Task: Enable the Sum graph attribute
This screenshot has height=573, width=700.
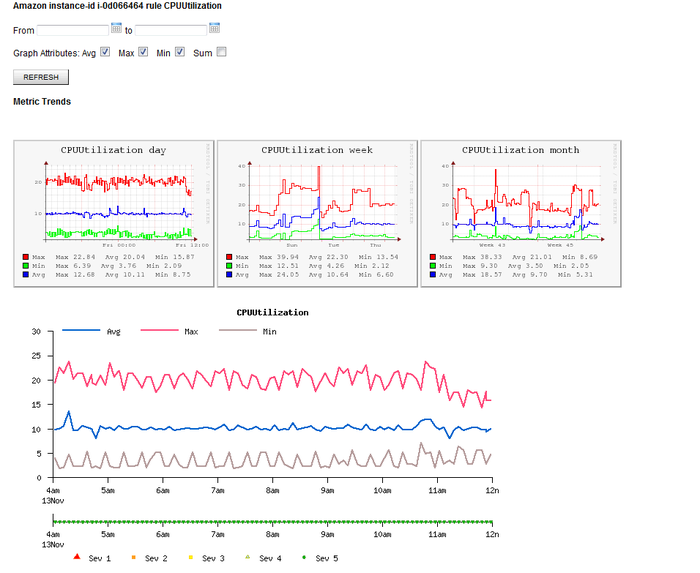Action: coord(221,52)
